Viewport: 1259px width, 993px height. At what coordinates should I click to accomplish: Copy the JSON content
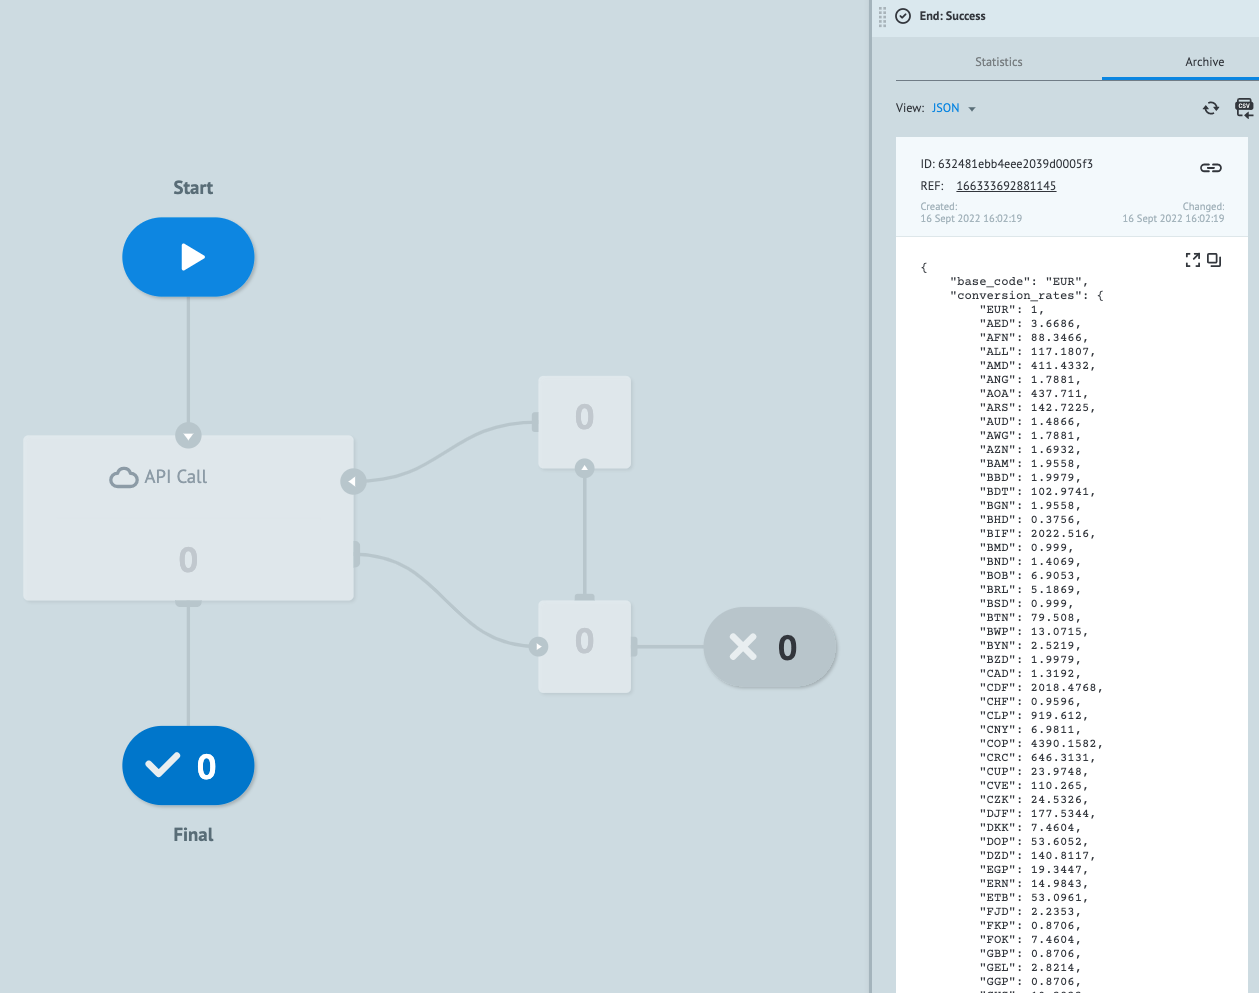1215,259
